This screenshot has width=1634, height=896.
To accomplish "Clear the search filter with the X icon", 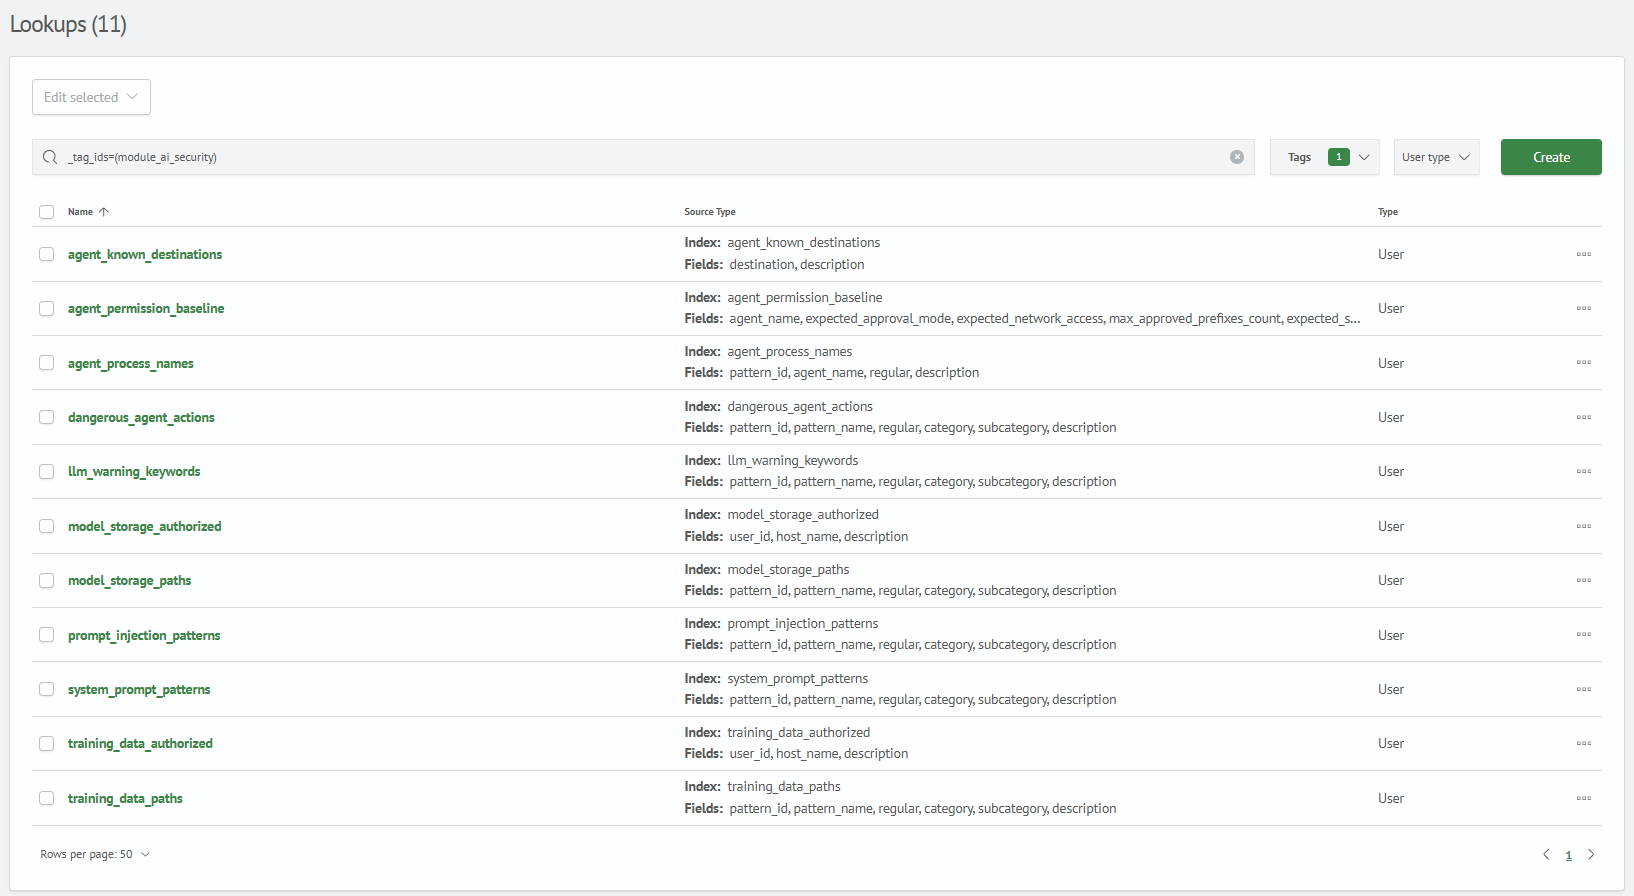I will (x=1237, y=157).
